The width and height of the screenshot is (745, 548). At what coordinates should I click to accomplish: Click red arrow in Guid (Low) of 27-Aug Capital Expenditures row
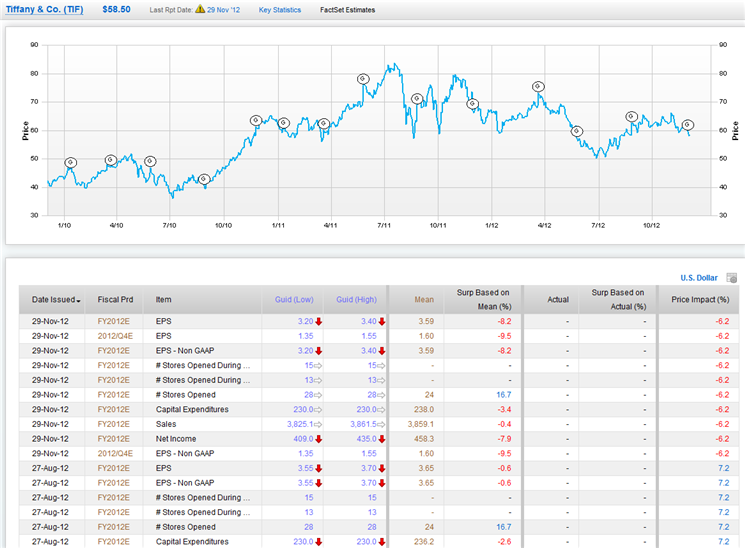coord(318,542)
